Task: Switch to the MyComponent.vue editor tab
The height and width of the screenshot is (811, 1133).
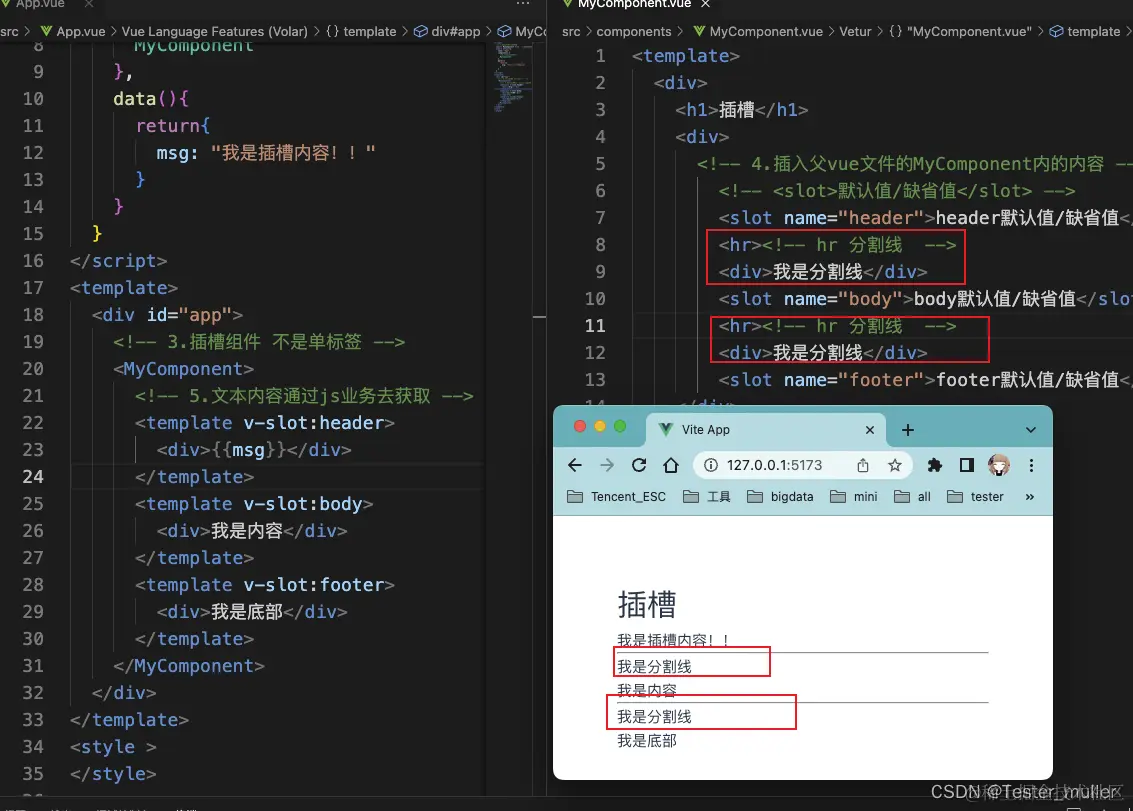Action: pyautogui.click(x=637, y=5)
